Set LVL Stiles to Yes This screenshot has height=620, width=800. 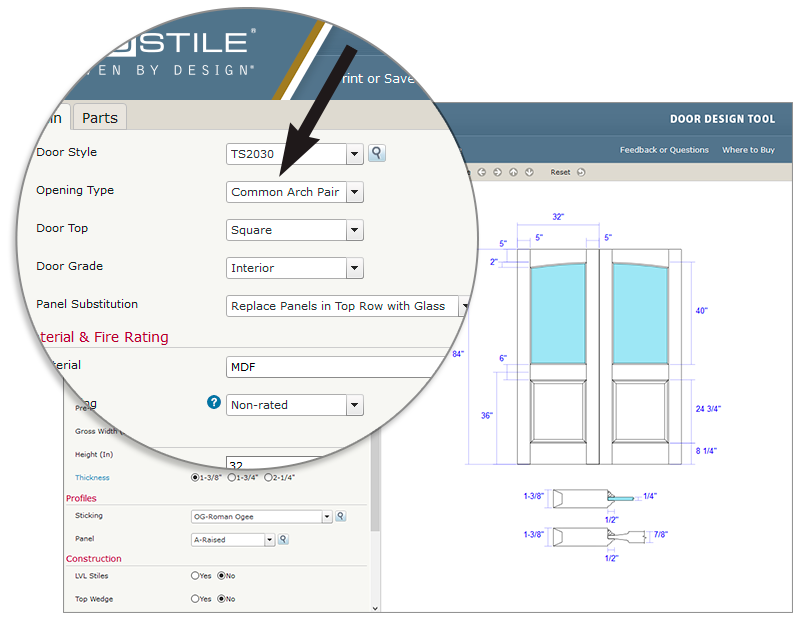[195, 576]
